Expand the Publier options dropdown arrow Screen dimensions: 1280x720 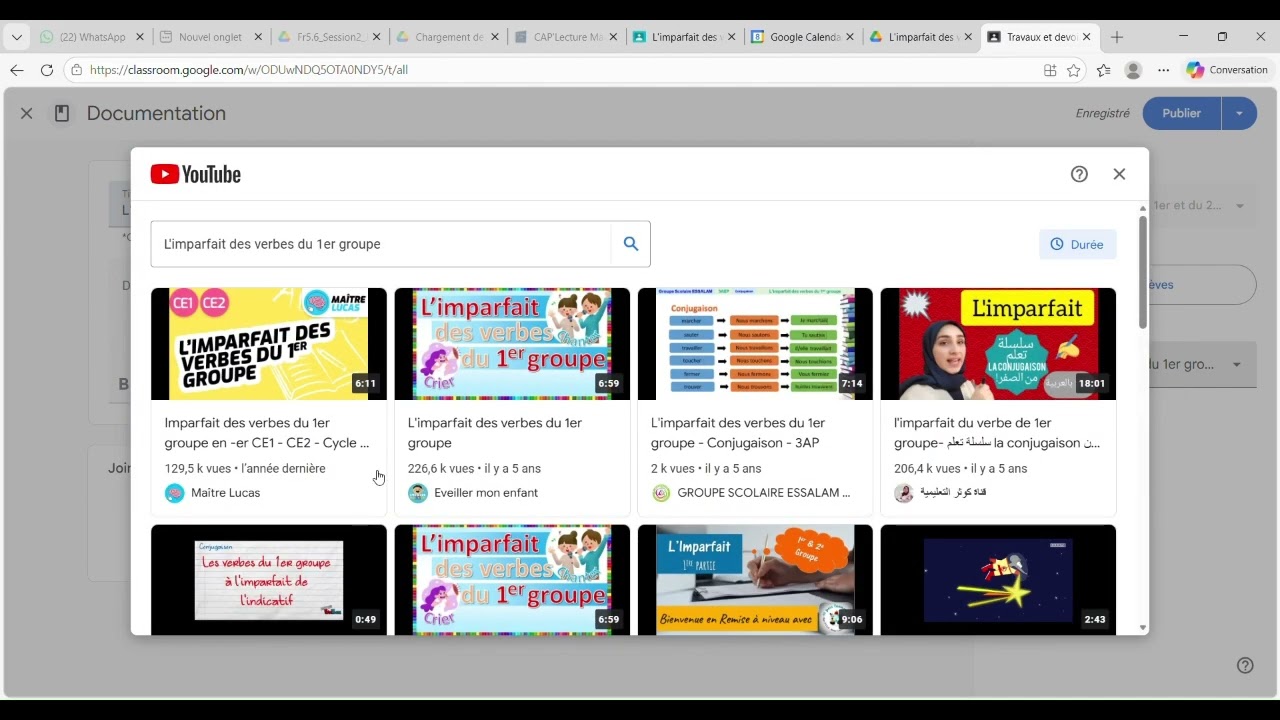tap(1239, 113)
